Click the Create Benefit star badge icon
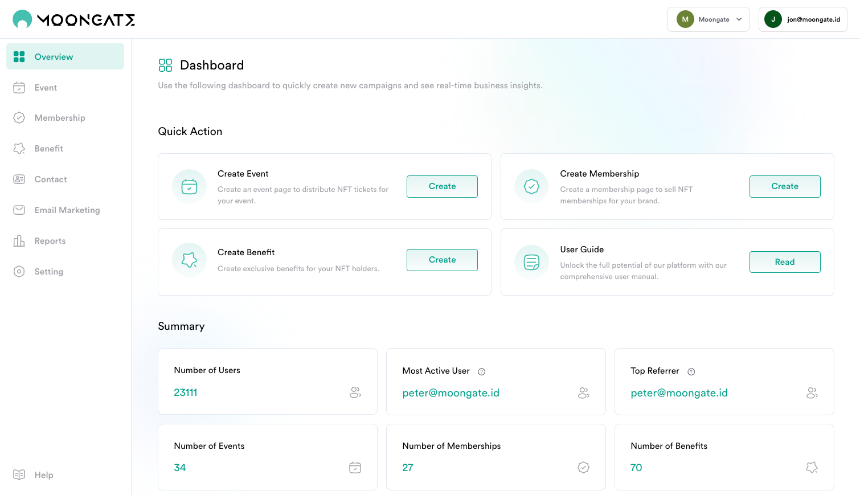The width and height of the screenshot is (860, 495). (x=189, y=260)
